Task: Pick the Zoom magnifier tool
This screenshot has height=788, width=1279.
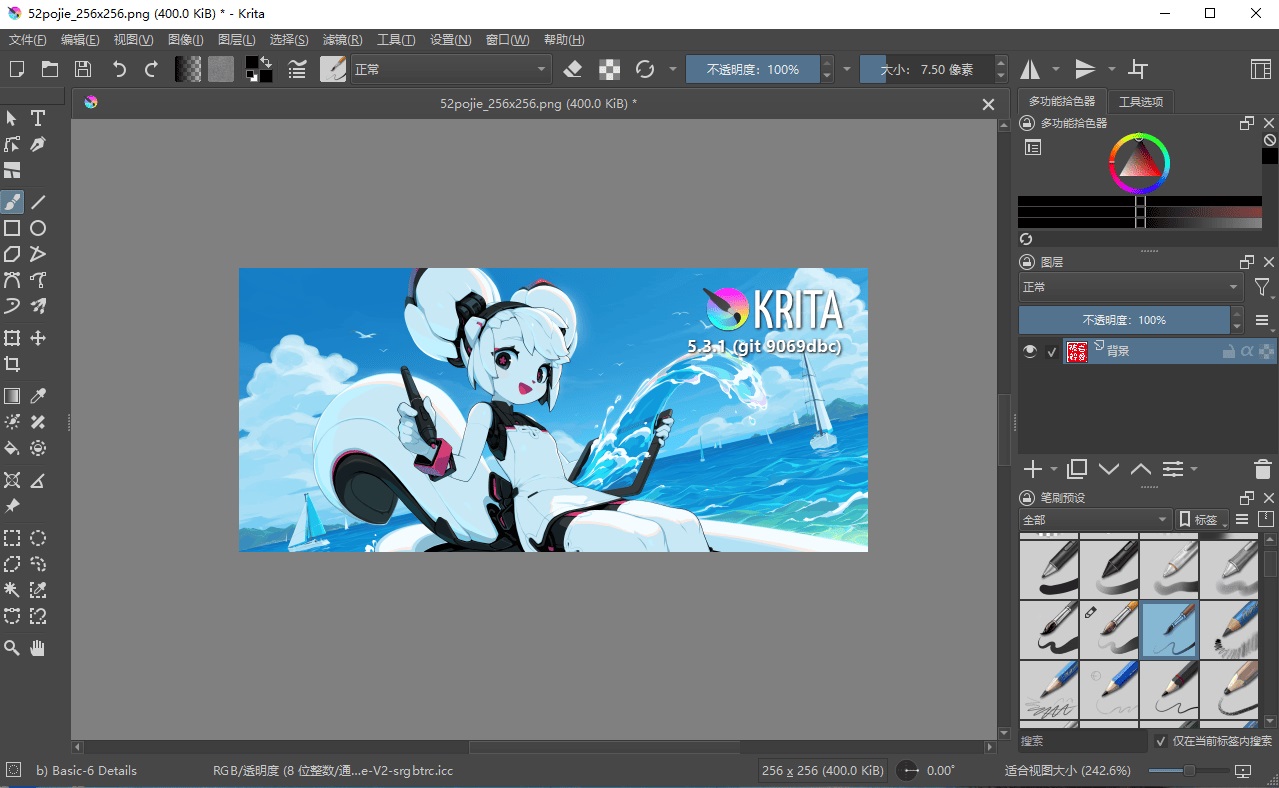Action: pos(12,648)
